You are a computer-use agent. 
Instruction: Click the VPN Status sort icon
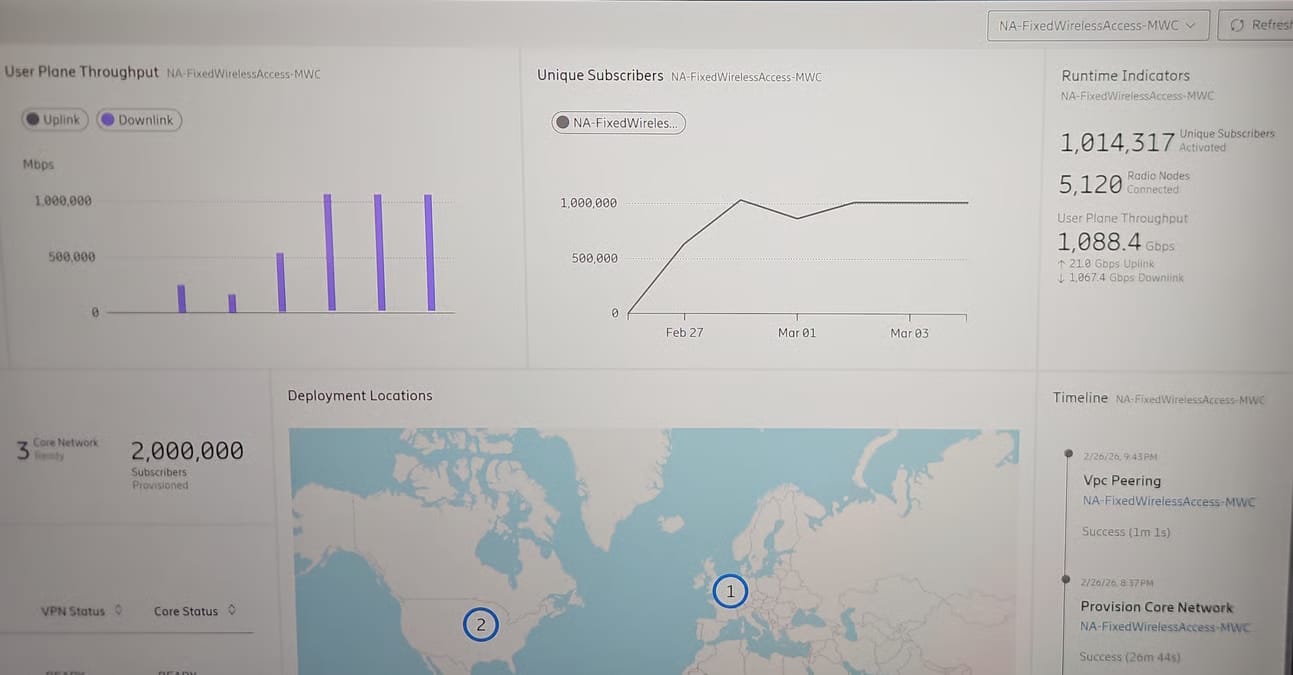click(x=119, y=610)
